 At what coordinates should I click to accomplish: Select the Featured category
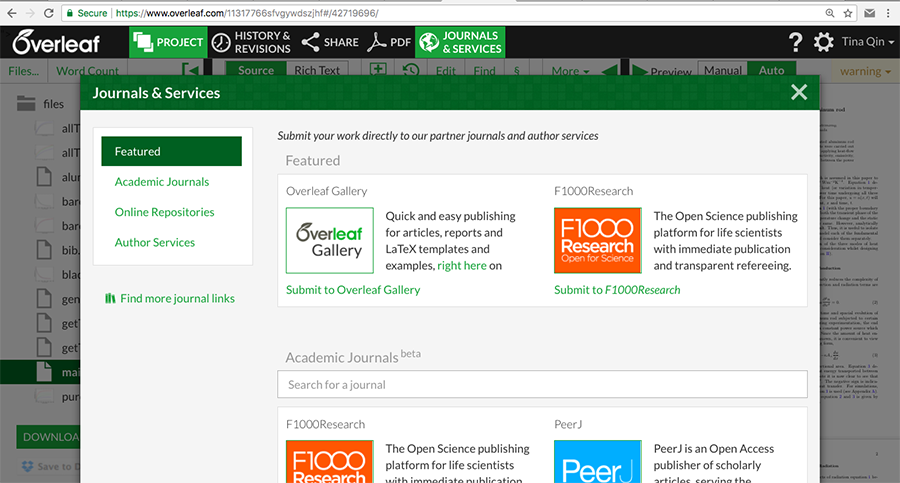172,151
